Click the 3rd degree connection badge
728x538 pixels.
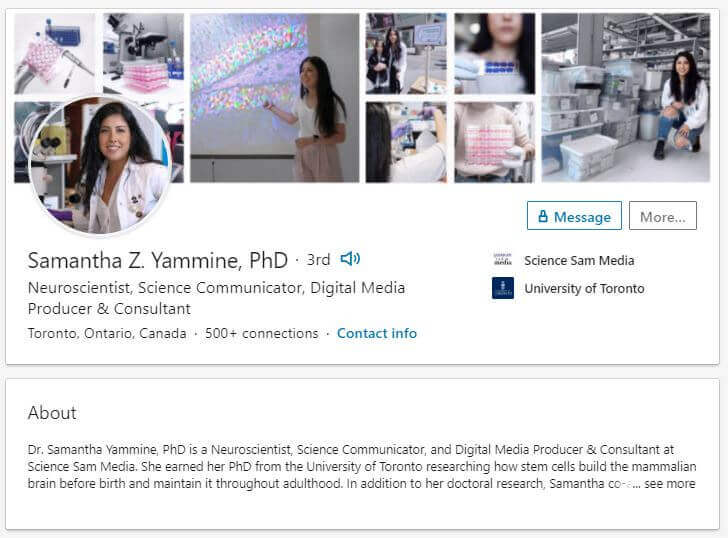click(x=318, y=260)
